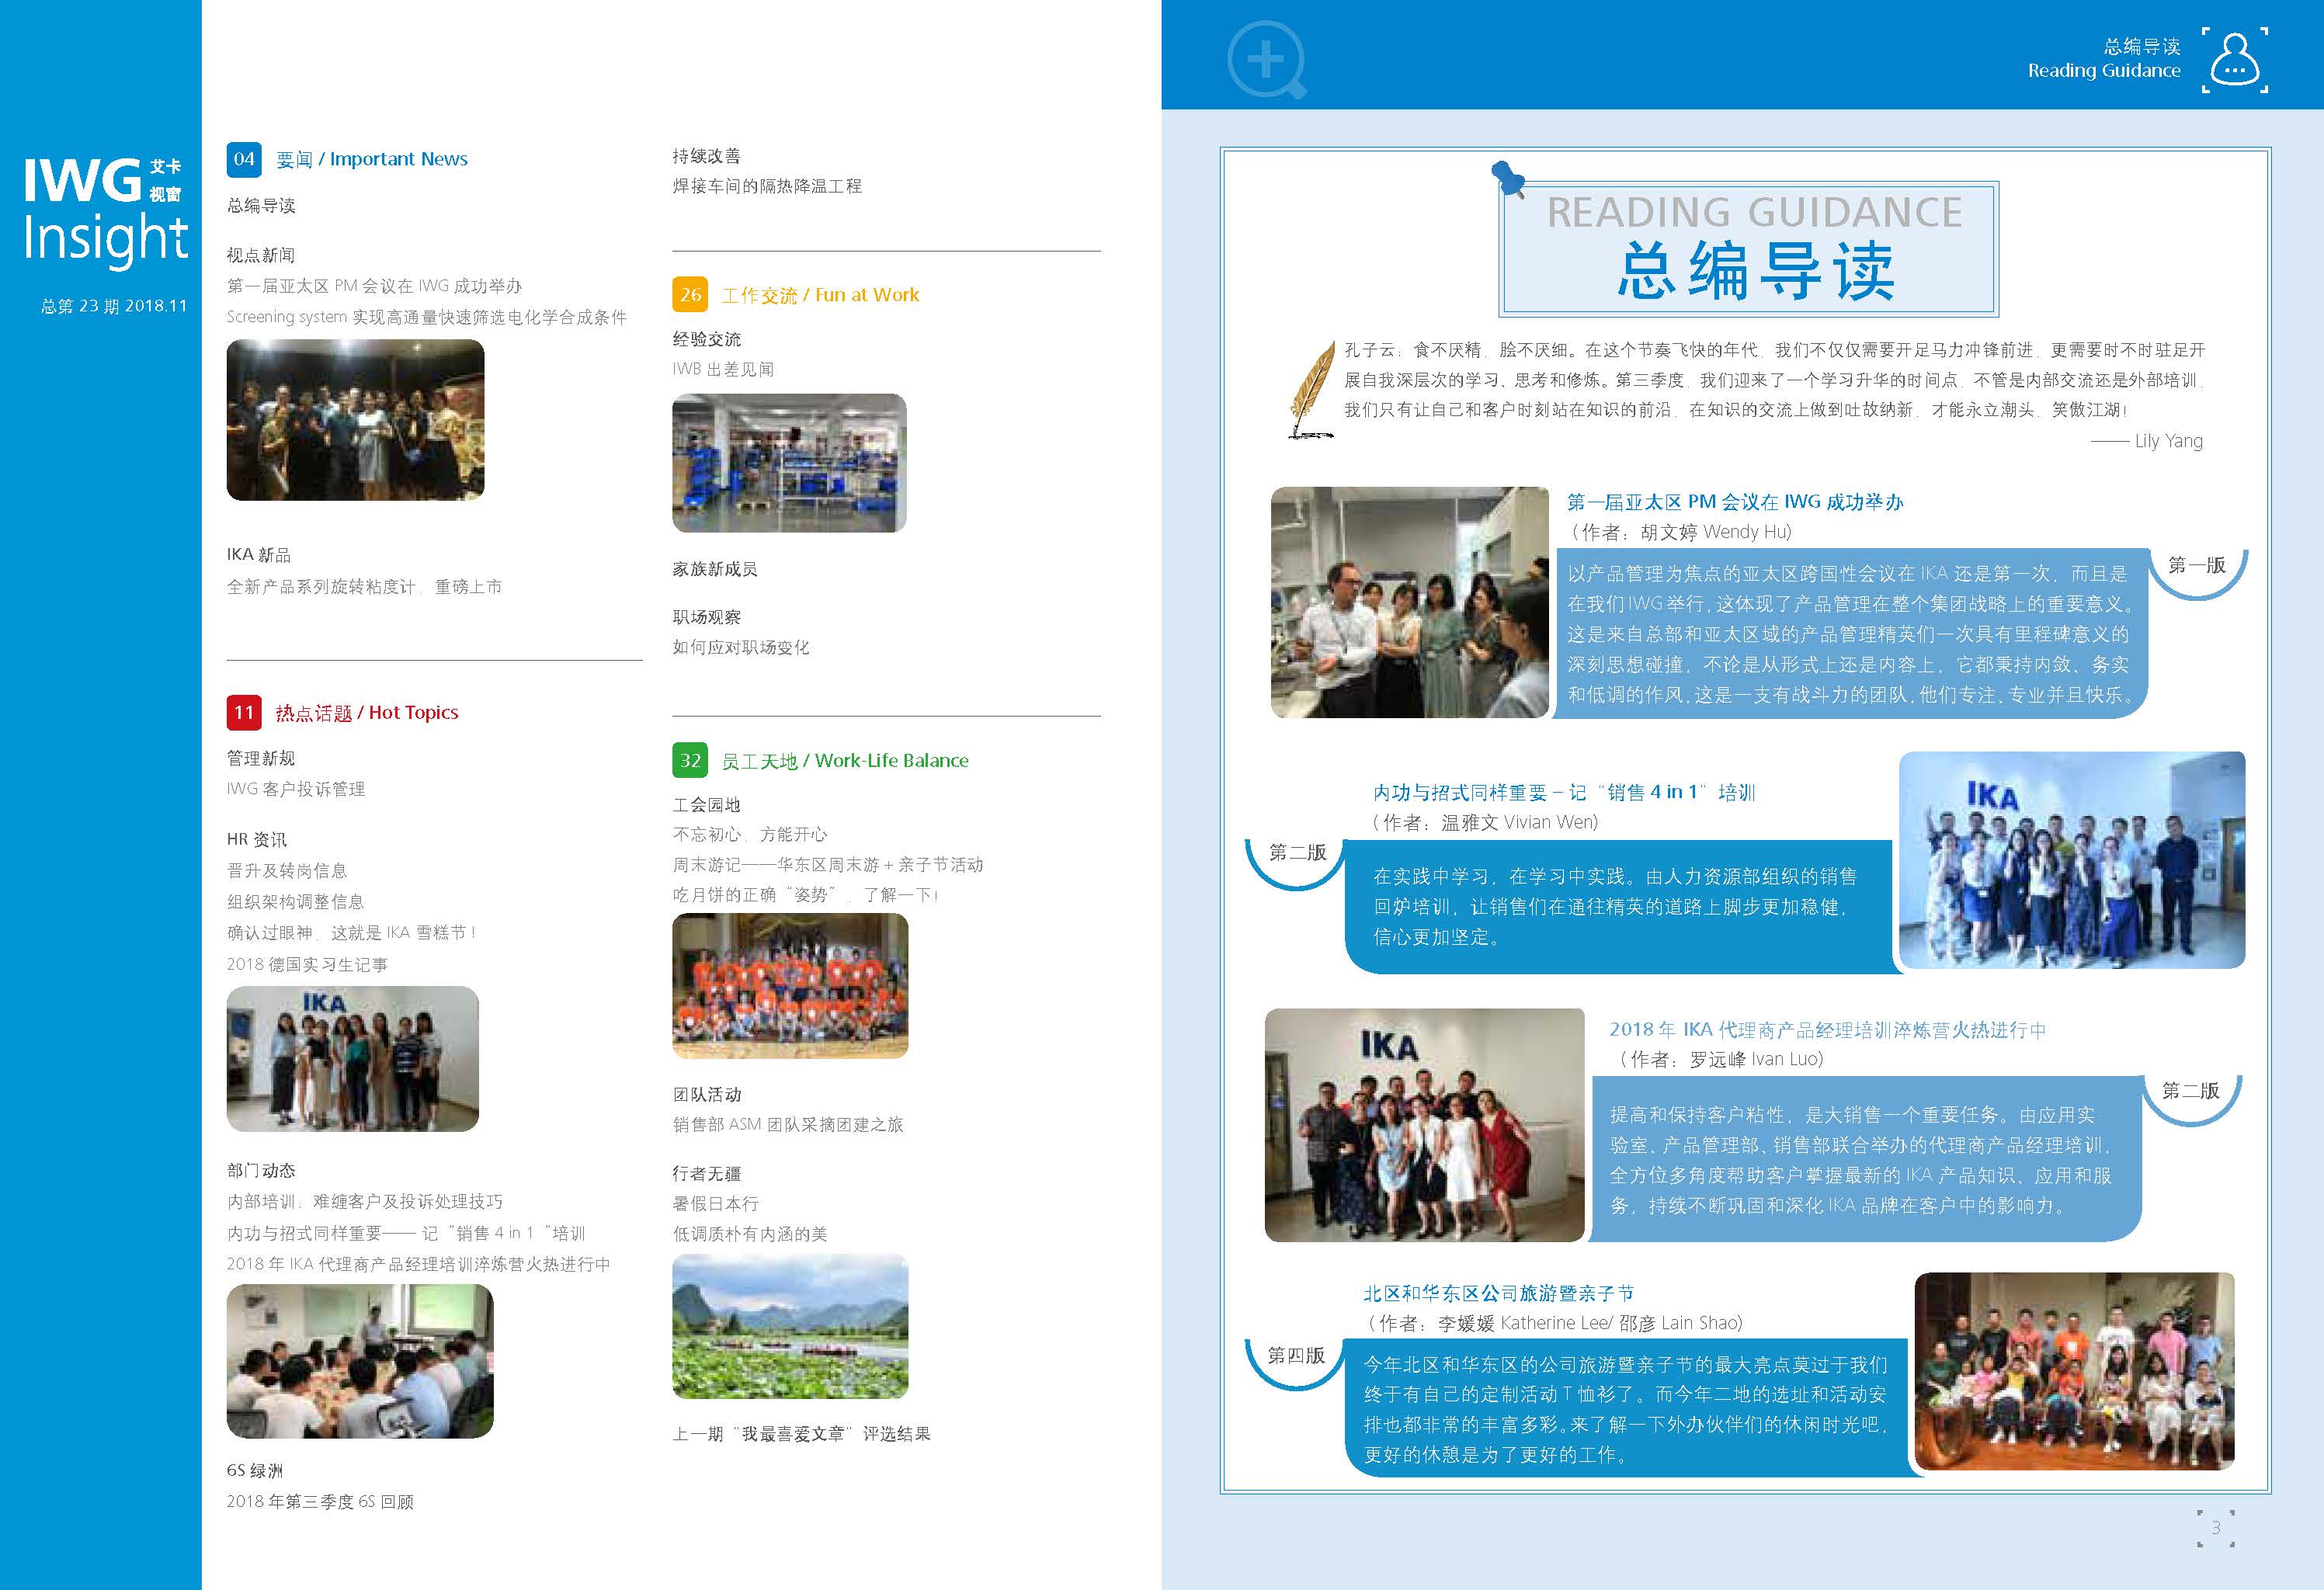Click the page number 3 marker

2216,1528
